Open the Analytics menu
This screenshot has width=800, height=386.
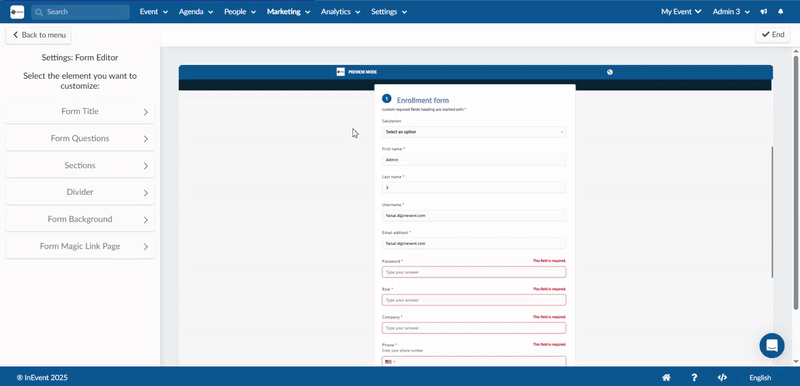coord(341,12)
